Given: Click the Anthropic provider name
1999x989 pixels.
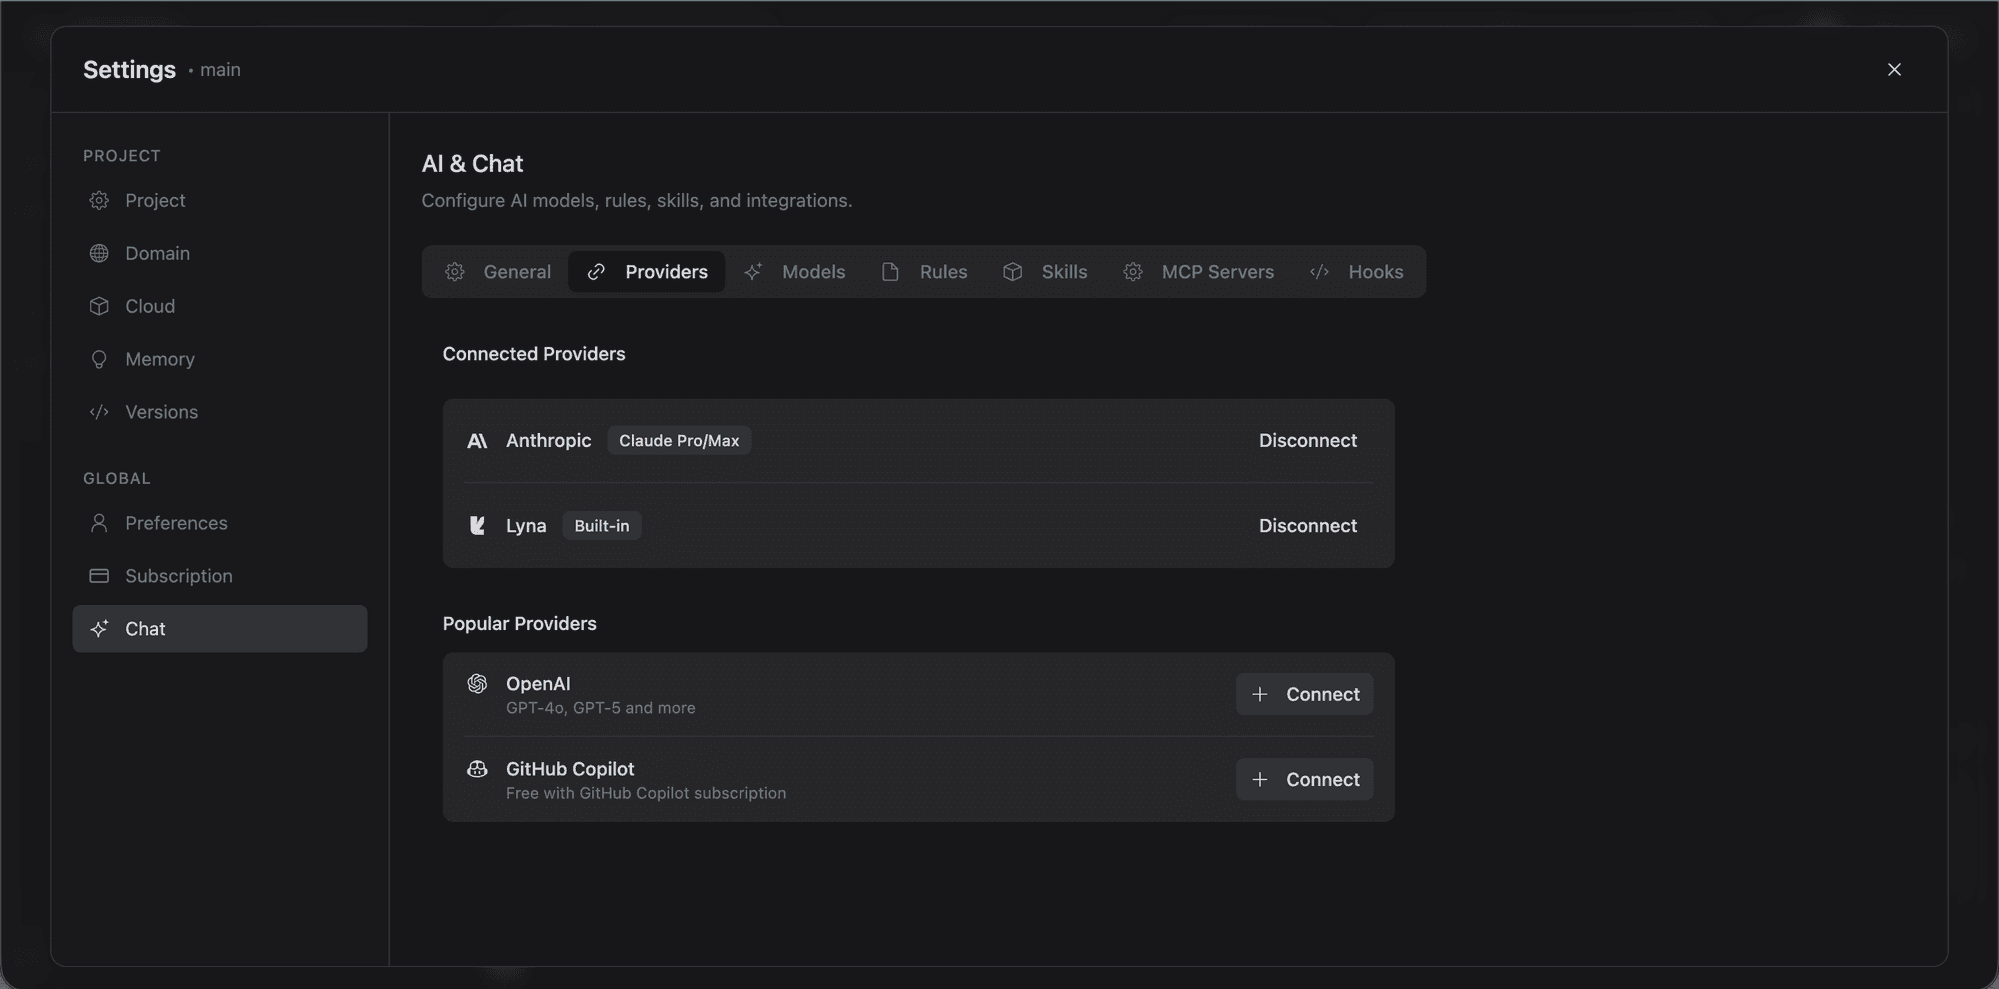Looking at the screenshot, I should [x=548, y=441].
